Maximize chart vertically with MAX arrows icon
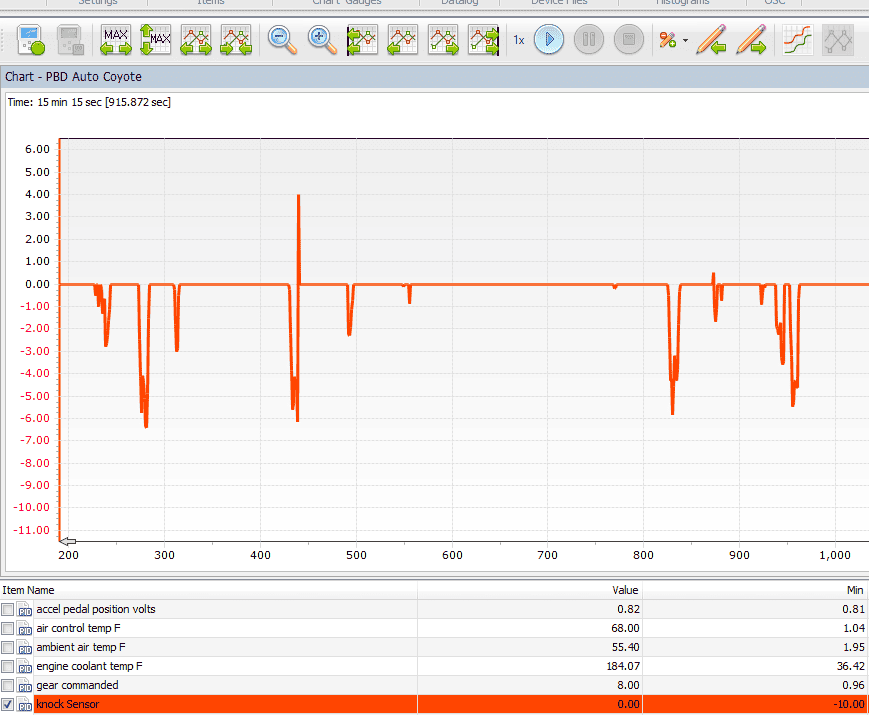The height and width of the screenshot is (715, 869). pos(156,40)
